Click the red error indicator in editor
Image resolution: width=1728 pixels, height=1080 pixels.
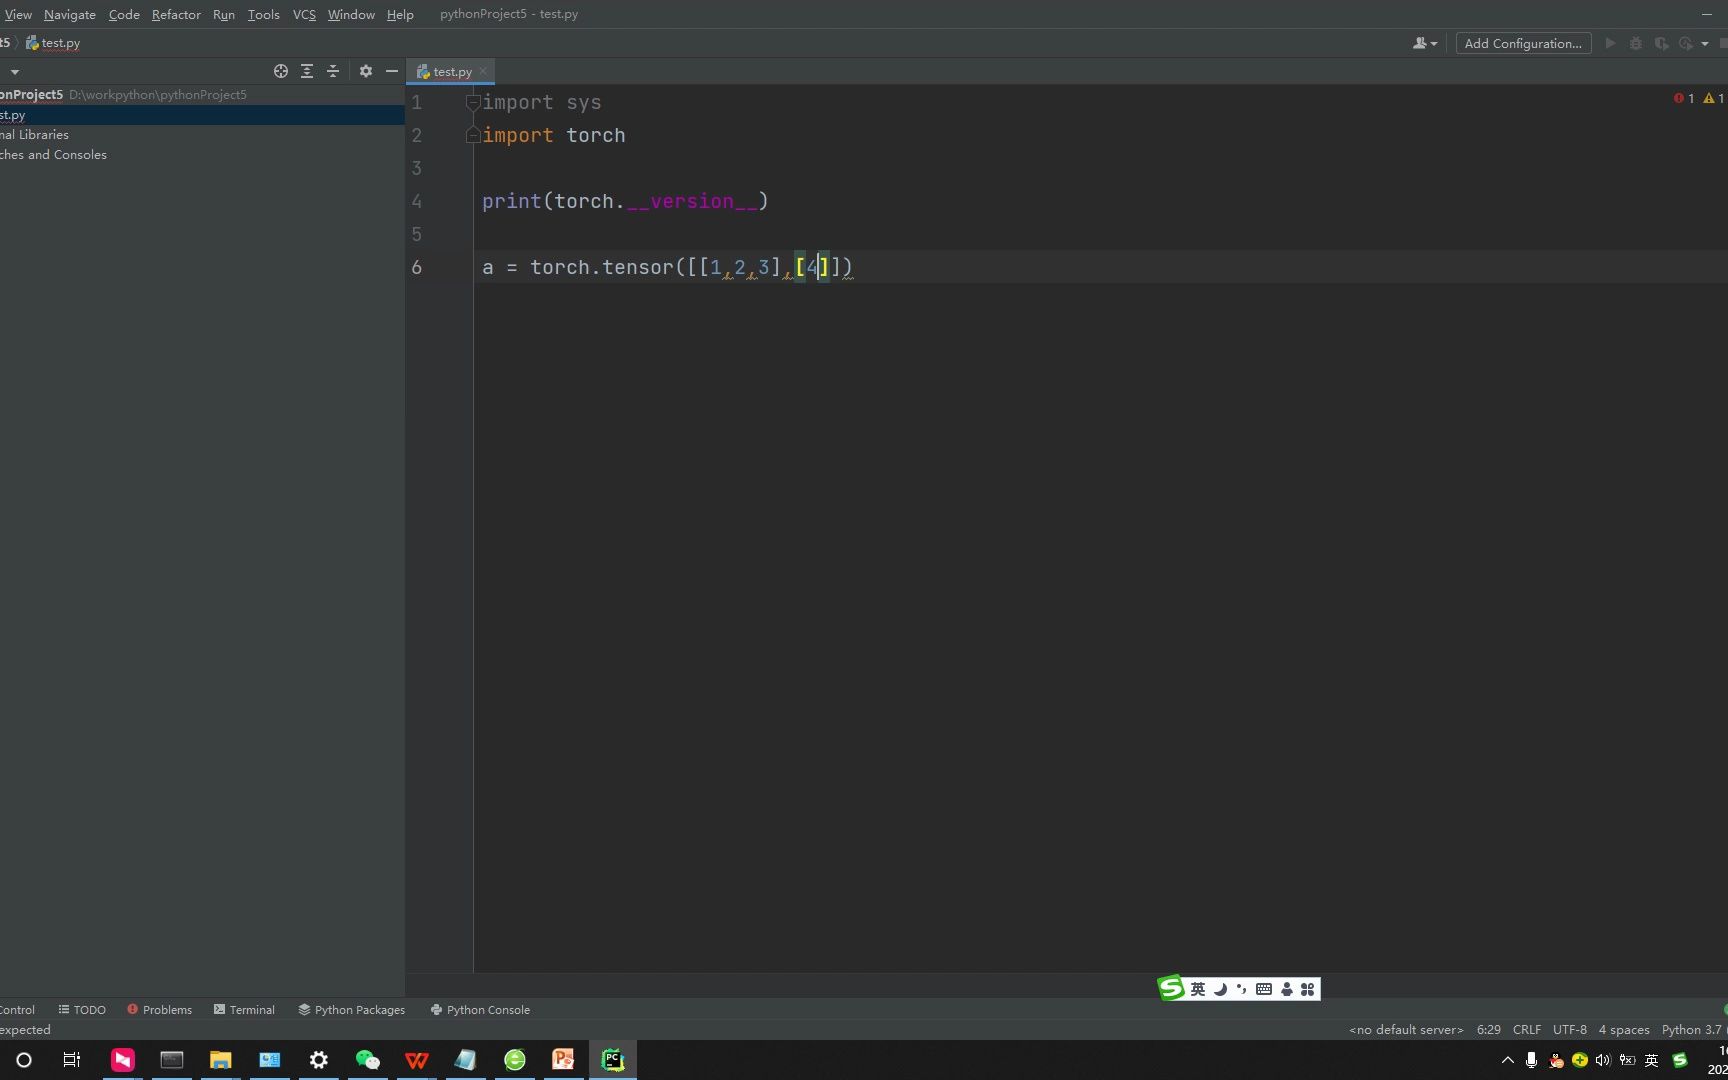pyautogui.click(x=1684, y=98)
